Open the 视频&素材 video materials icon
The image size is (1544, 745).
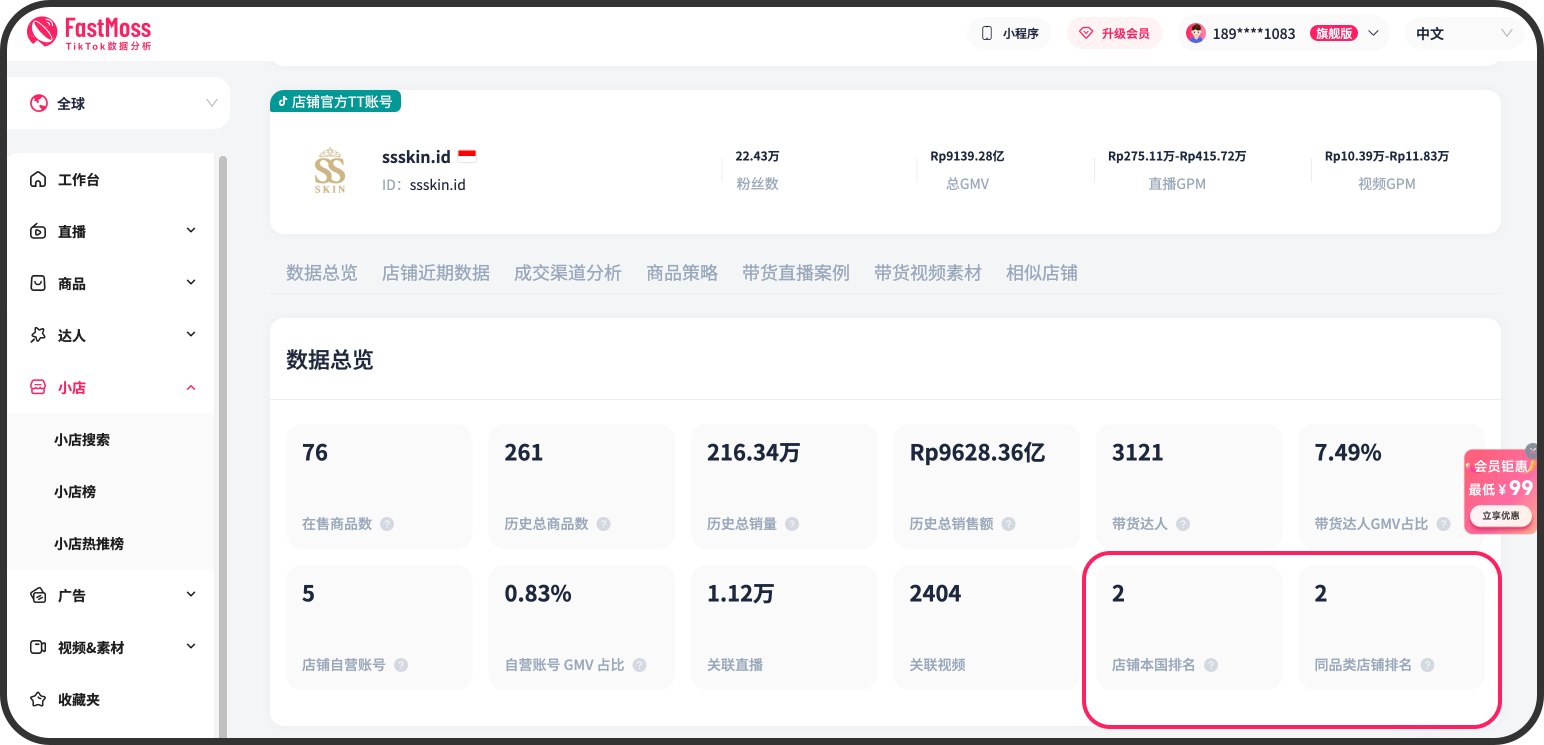click(x=40, y=647)
